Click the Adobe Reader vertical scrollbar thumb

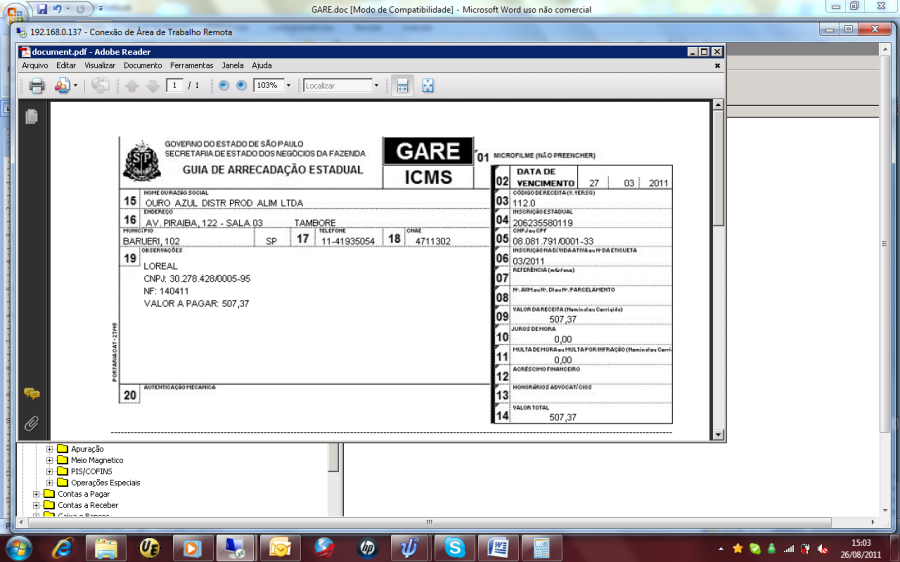[717, 168]
